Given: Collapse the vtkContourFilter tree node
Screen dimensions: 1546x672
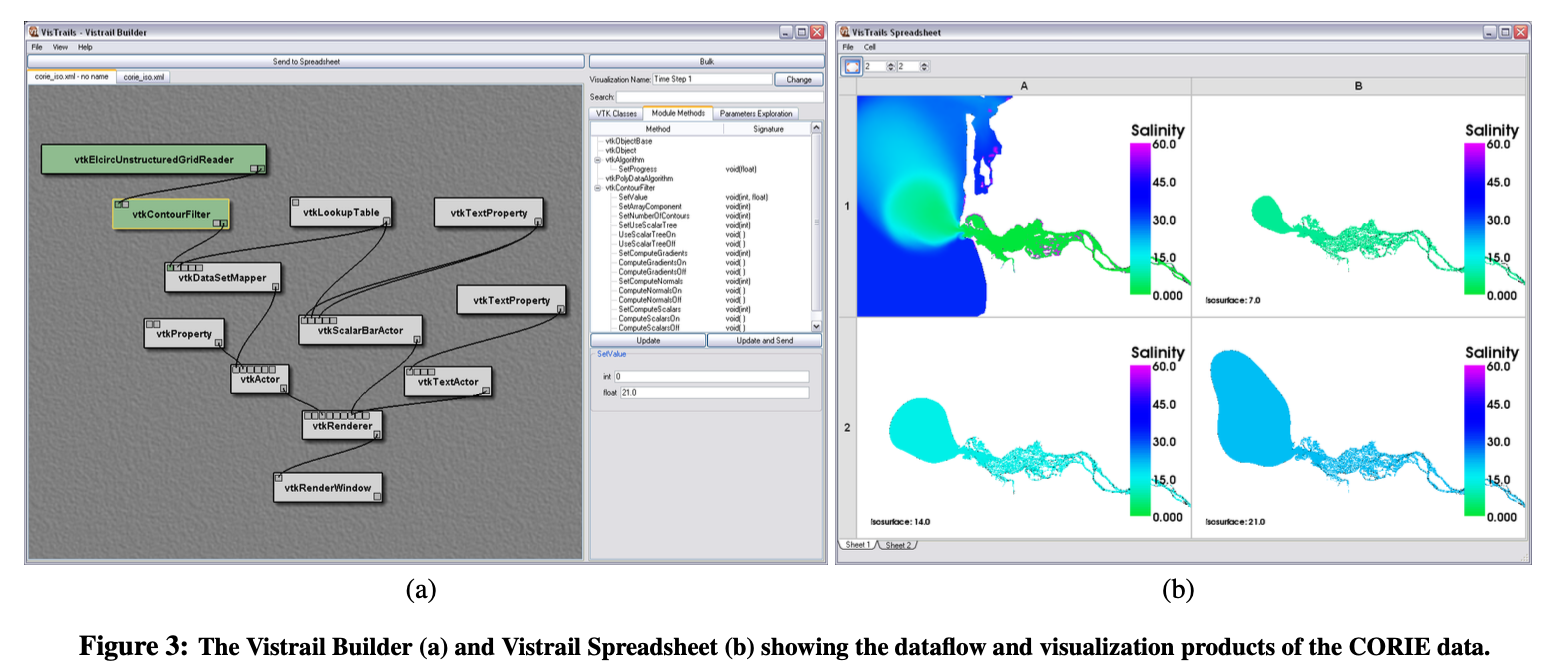Looking at the screenshot, I should (597, 188).
